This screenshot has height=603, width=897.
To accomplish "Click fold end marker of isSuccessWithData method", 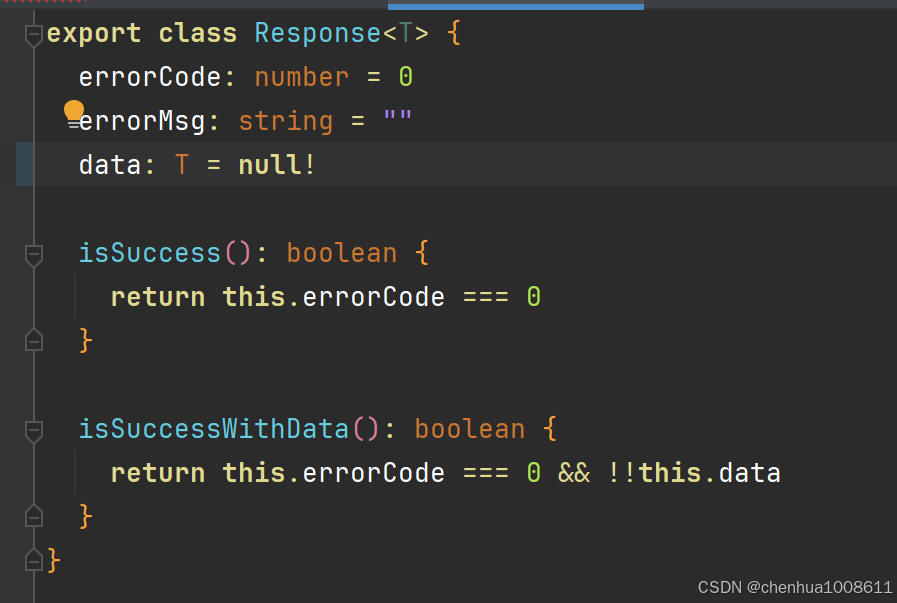I will pos(34,517).
